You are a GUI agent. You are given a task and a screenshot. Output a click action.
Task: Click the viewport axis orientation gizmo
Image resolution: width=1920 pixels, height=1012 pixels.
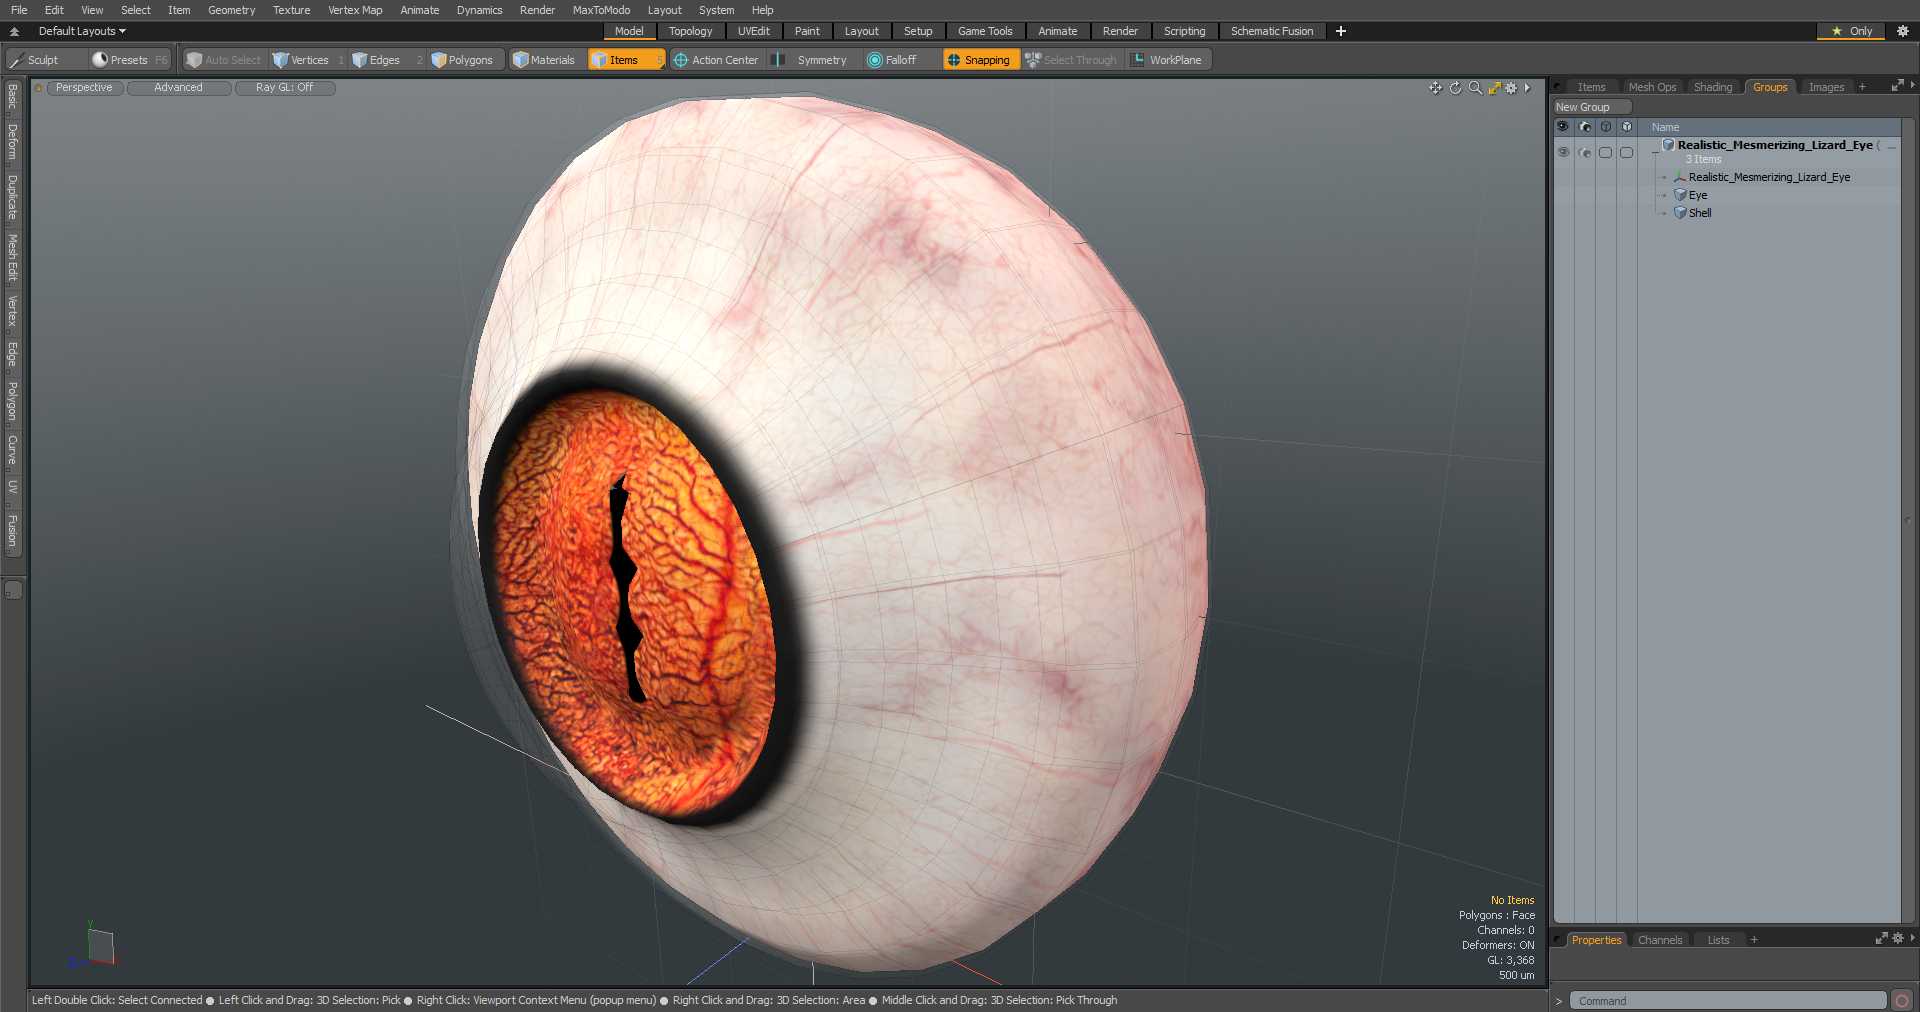pyautogui.click(x=93, y=946)
